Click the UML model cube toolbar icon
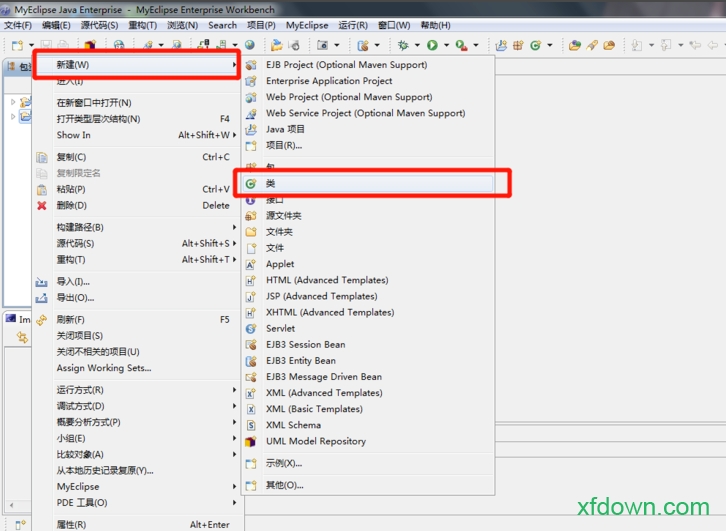 click(90, 45)
